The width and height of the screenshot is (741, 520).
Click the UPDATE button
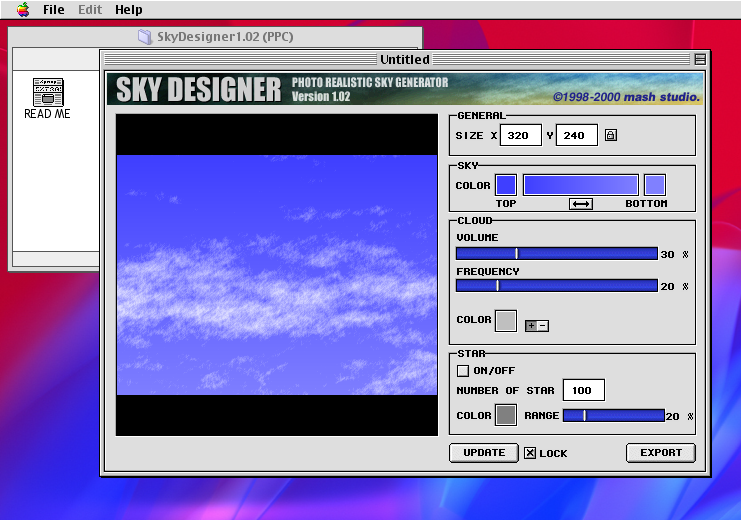(x=484, y=453)
